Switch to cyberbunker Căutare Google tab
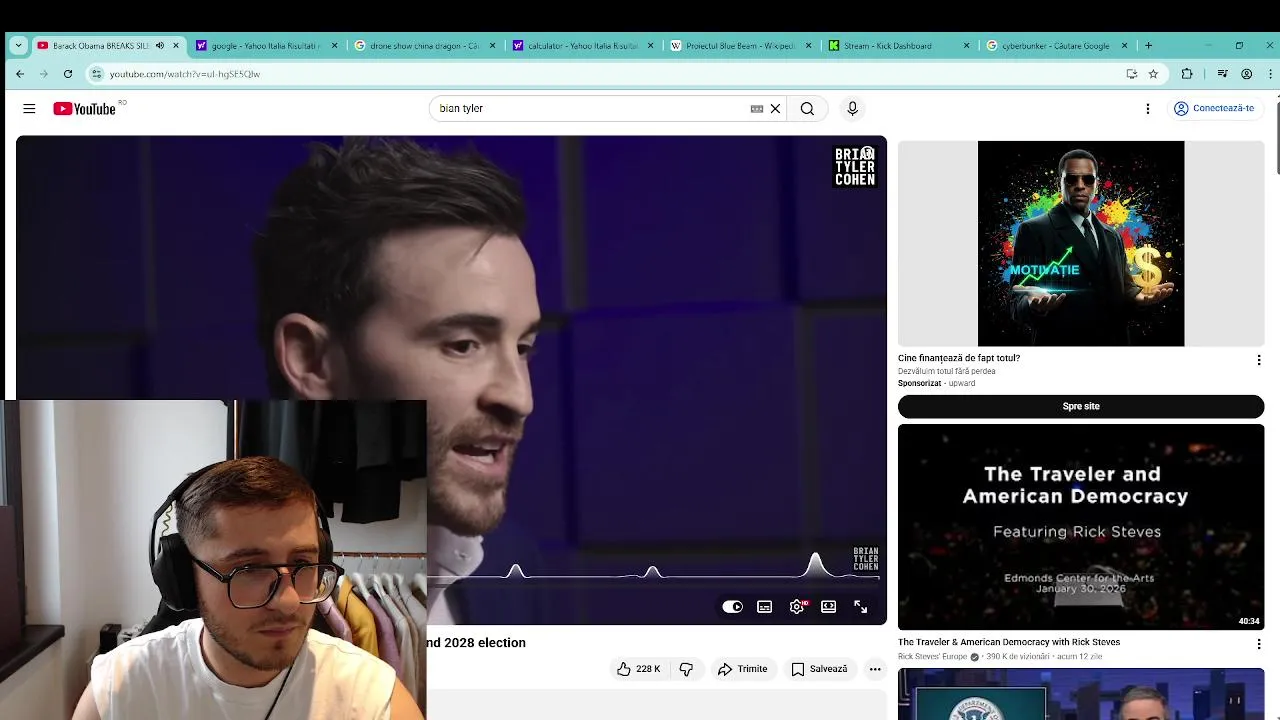This screenshot has width=1280, height=720. coord(1057,45)
